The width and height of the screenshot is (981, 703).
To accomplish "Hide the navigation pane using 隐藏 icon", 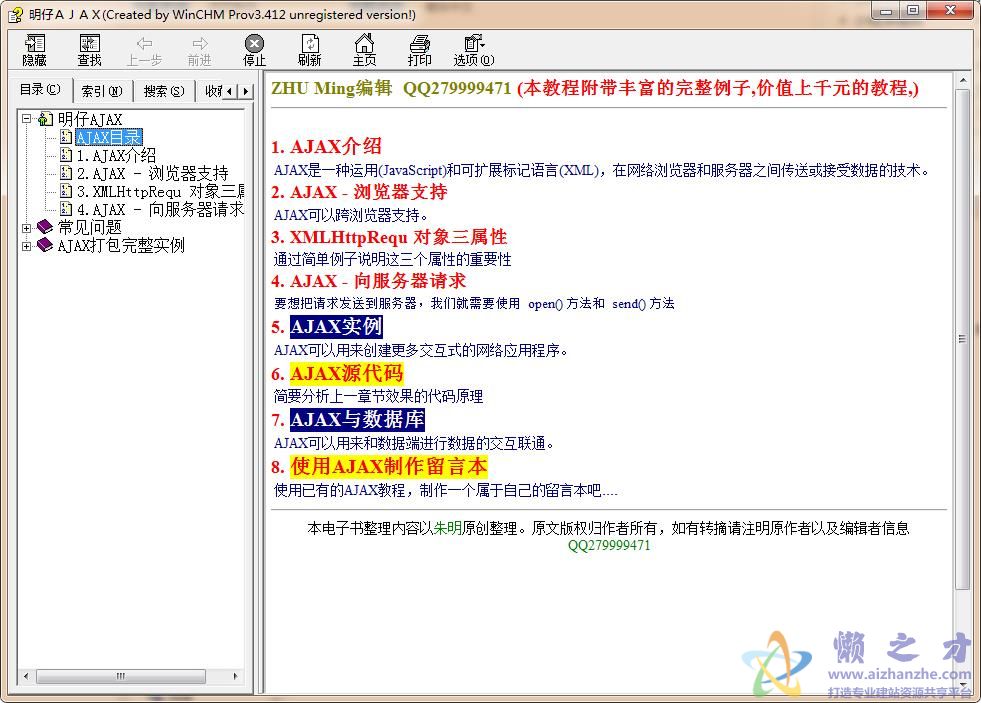I will click(33, 48).
